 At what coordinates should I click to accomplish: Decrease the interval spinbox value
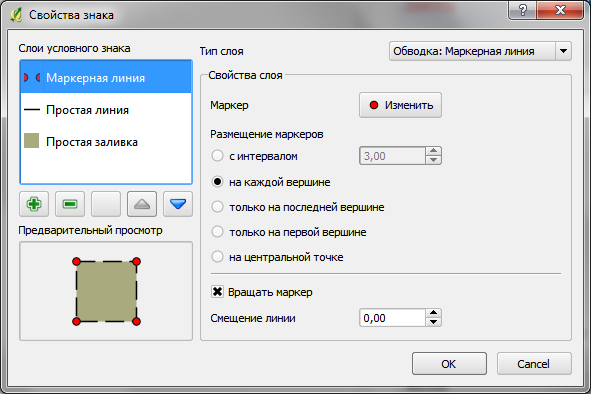tap(433, 160)
